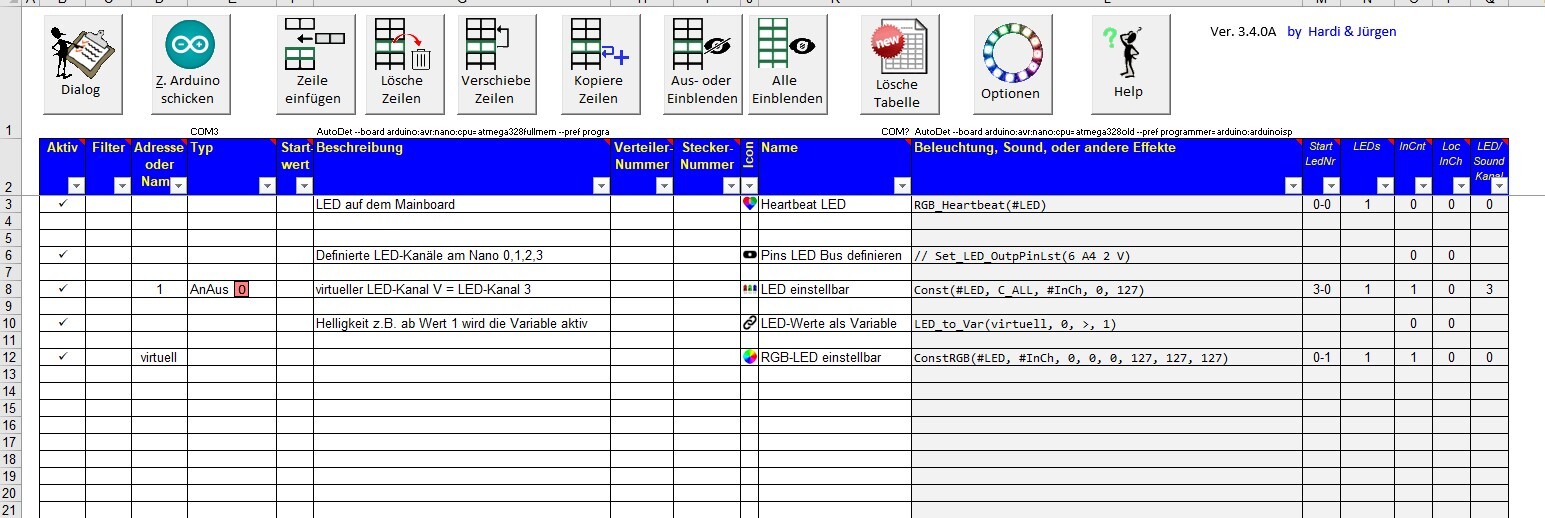The image size is (1545, 518).
Task: Expand the Beschreibung column filter dropdown
Action: tap(600, 186)
